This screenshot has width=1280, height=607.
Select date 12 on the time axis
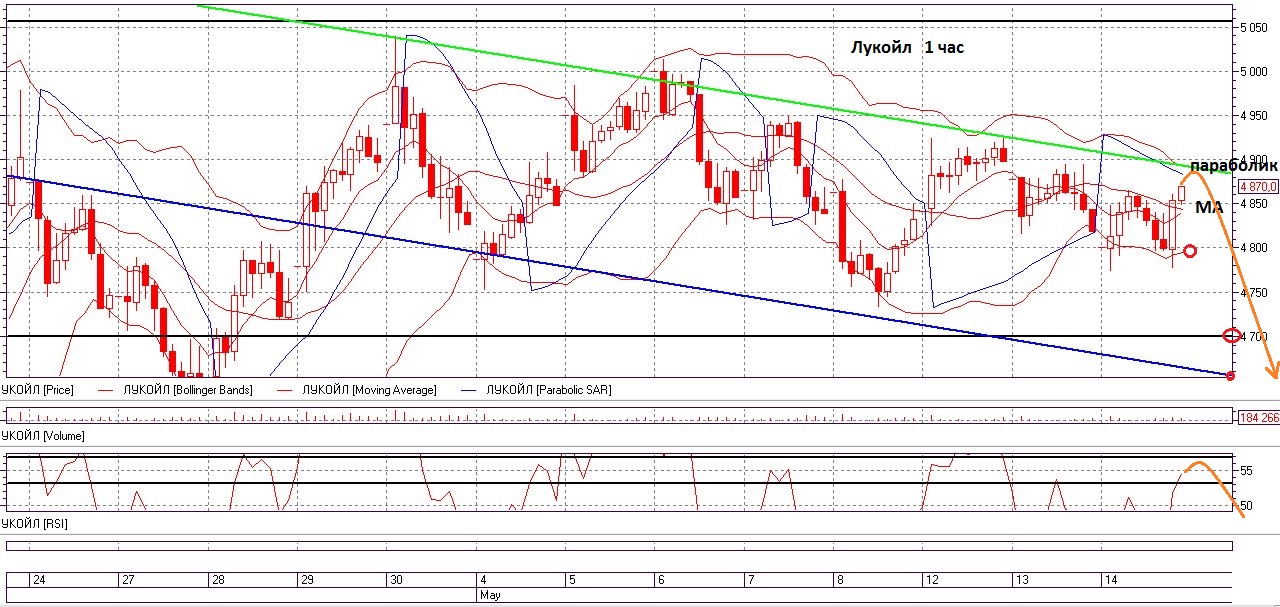coord(930,580)
